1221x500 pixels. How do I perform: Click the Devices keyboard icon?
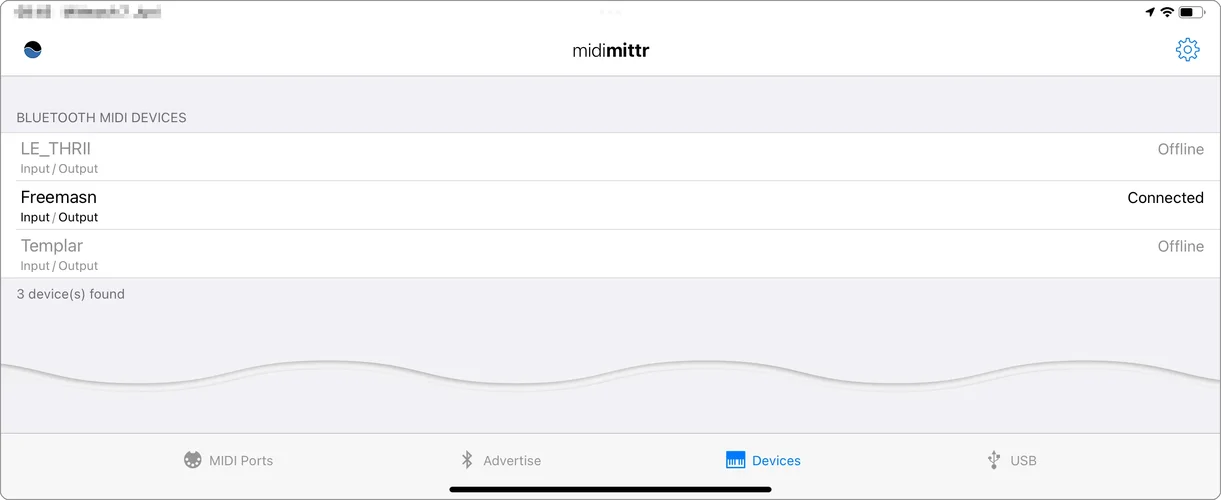pyautogui.click(x=736, y=460)
